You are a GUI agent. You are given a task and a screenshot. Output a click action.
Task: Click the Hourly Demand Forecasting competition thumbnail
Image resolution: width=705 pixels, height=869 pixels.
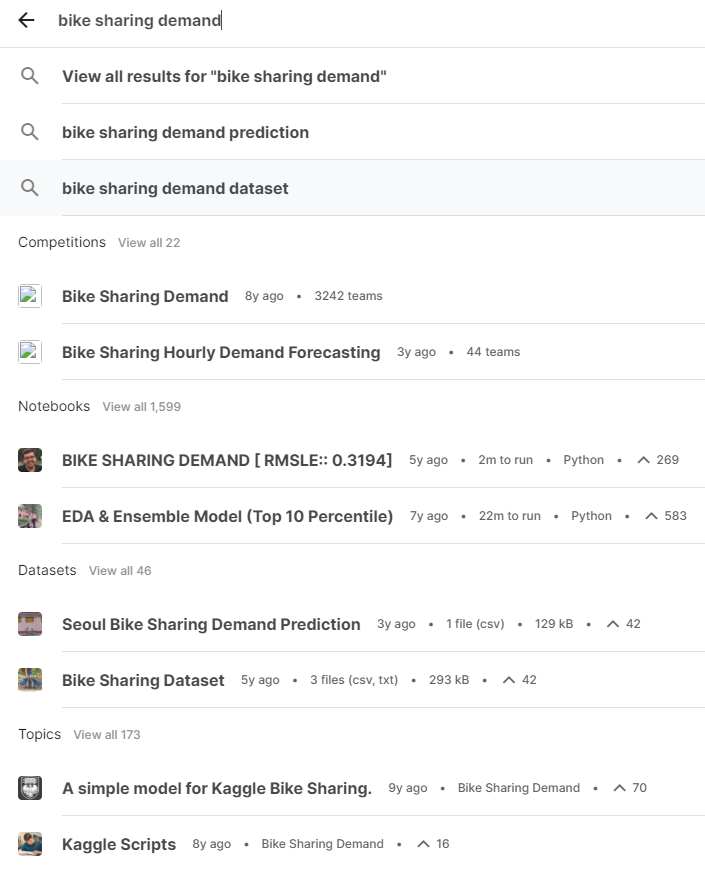tap(30, 352)
